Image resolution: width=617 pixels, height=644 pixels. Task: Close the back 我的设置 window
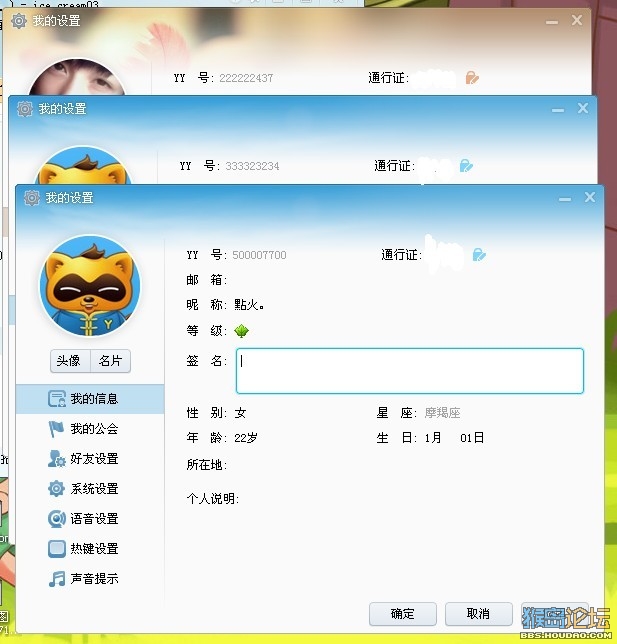(x=577, y=20)
